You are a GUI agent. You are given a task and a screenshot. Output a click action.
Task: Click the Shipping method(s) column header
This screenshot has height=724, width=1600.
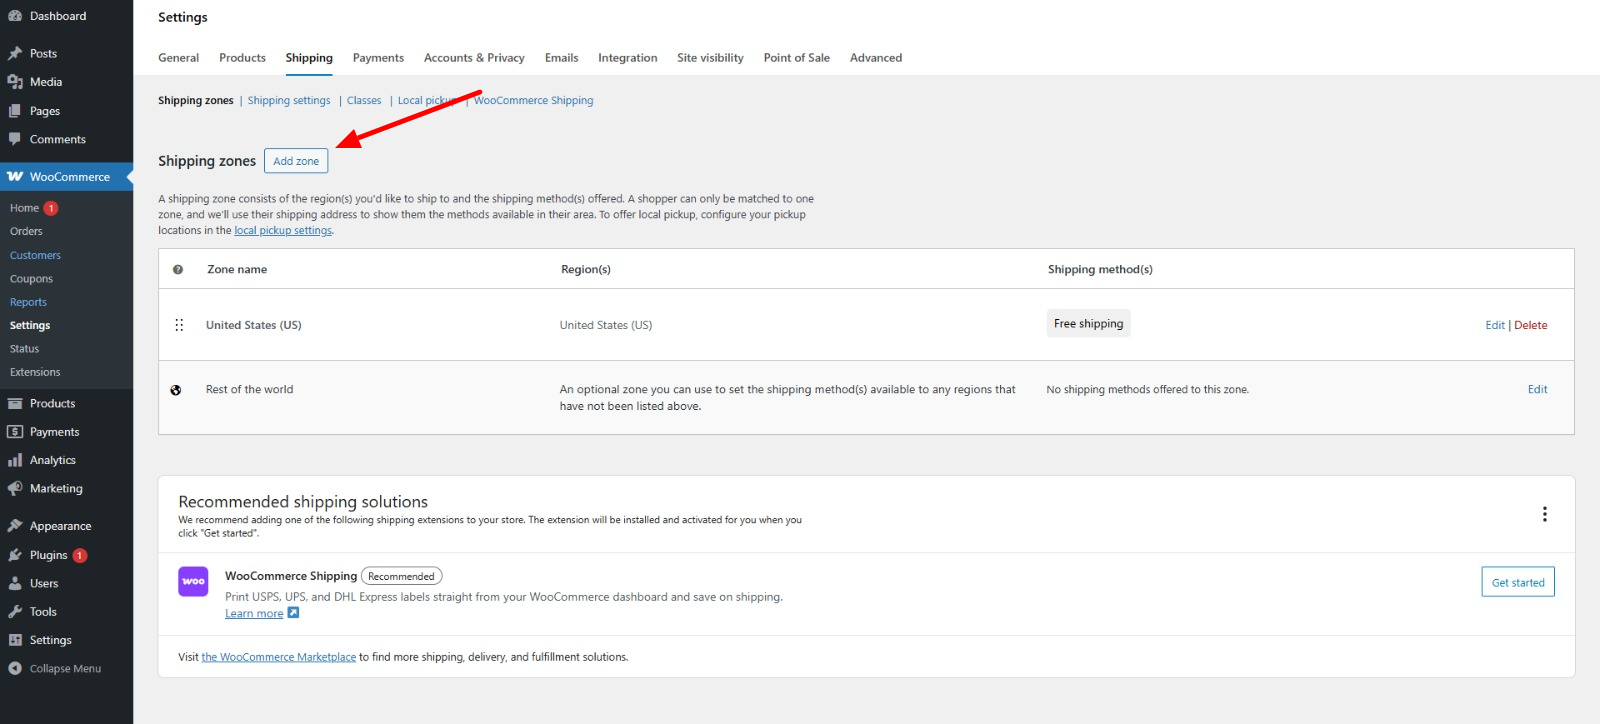(x=1100, y=270)
